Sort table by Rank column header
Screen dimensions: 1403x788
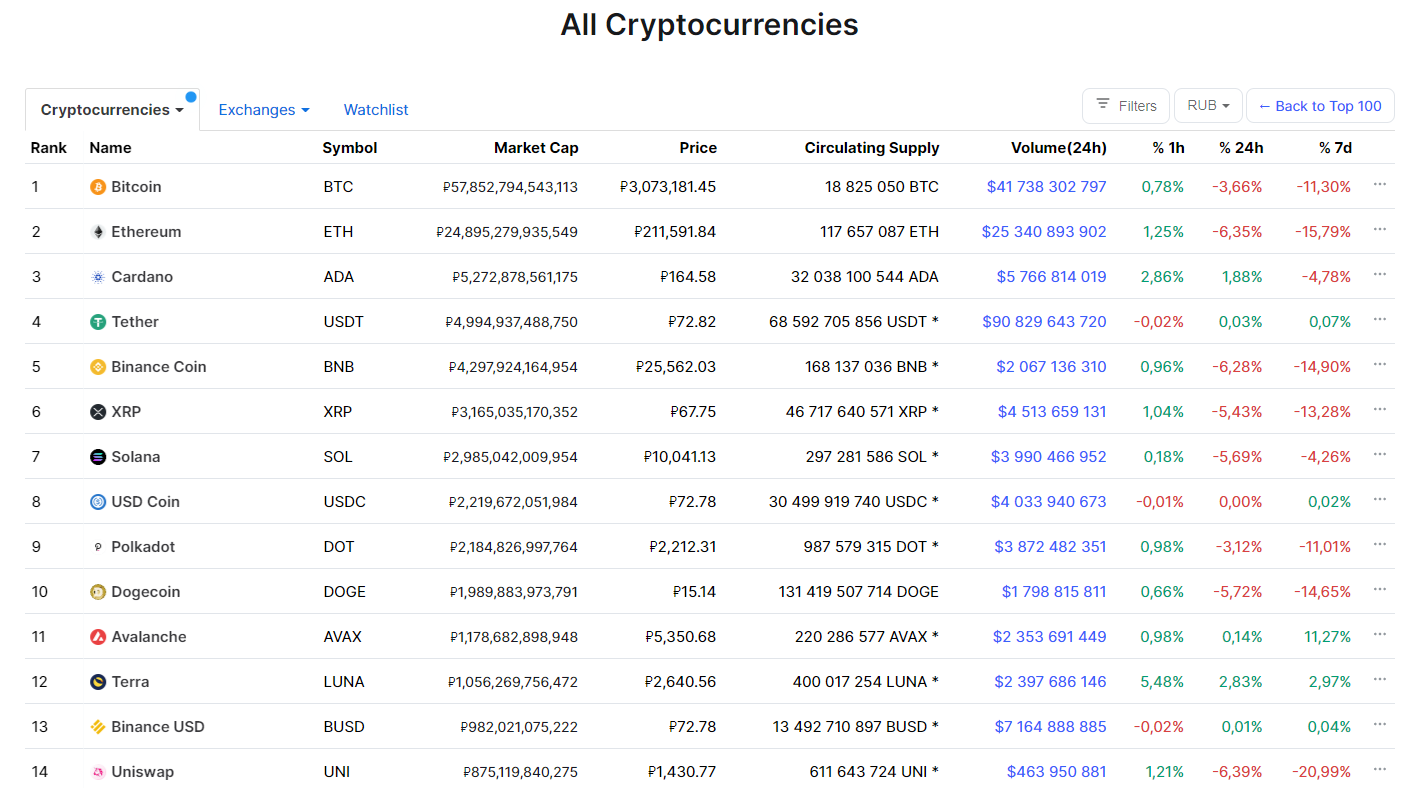(x=49, y=148)
